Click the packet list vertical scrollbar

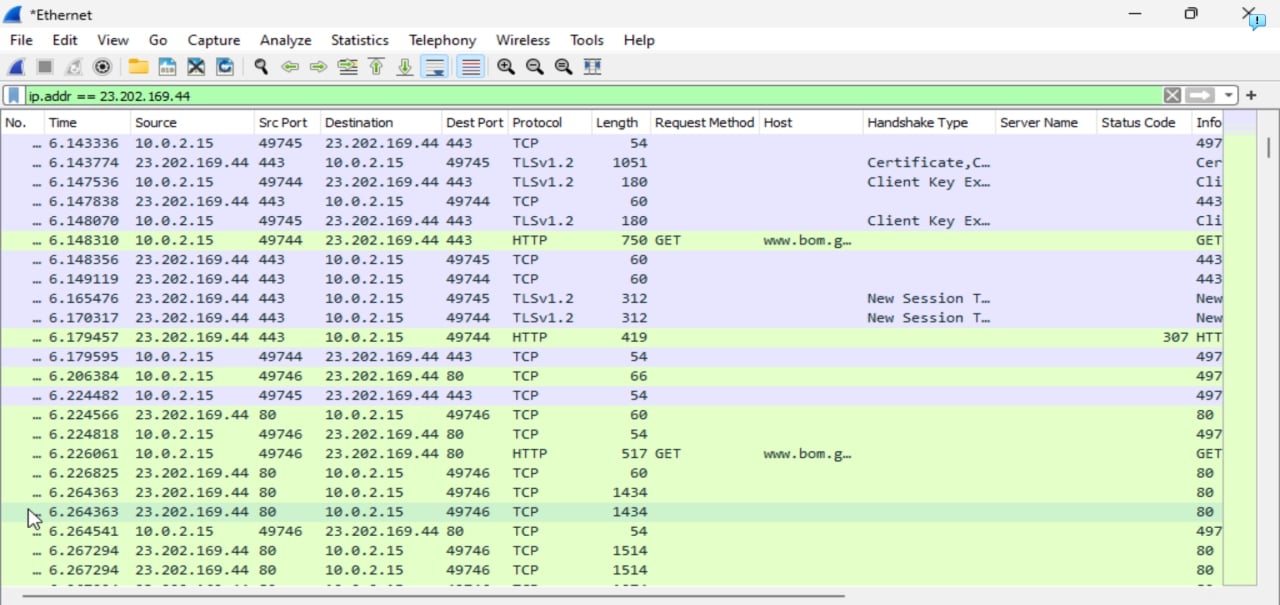1269,148
